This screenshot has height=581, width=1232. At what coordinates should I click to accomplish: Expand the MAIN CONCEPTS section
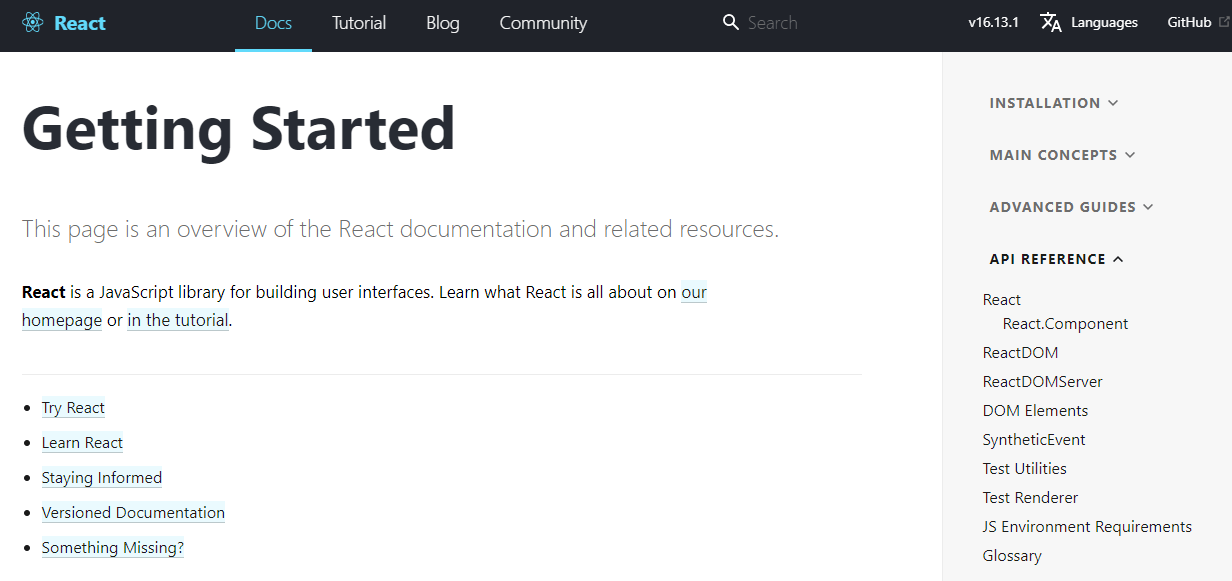pos(1062,155)
